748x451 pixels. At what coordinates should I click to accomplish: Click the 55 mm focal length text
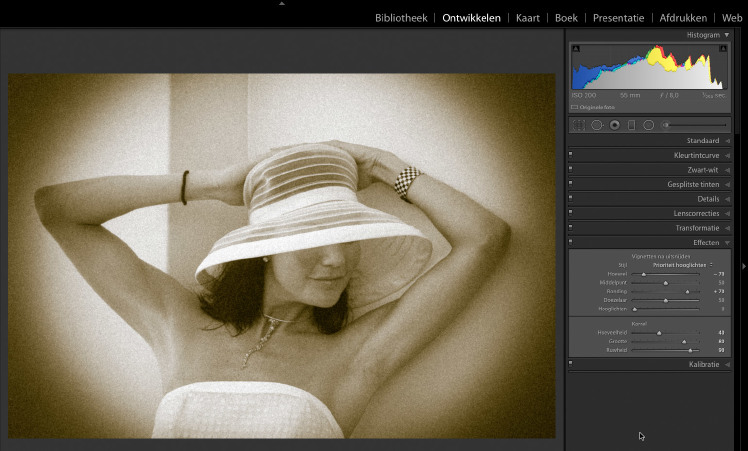(x=630, y=95)
